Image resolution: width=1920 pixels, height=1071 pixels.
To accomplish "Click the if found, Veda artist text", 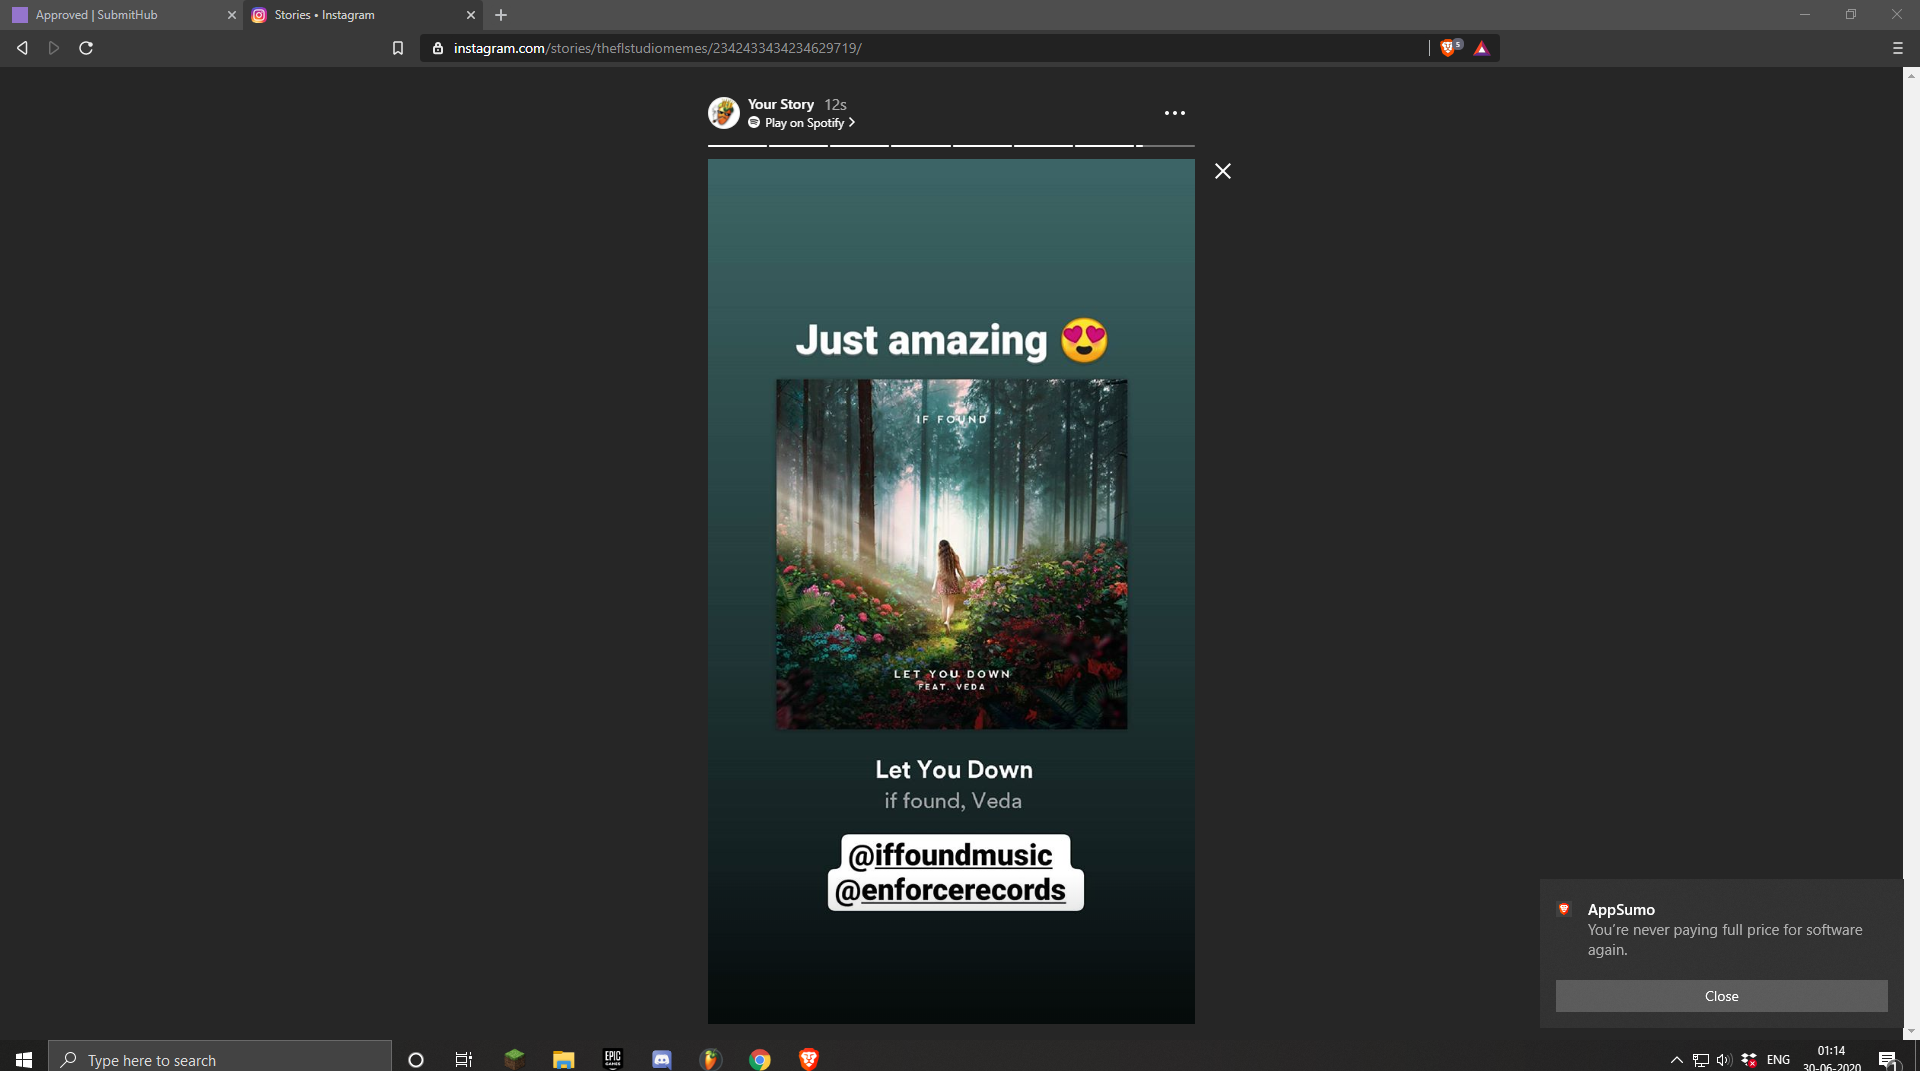I will tap(953, 801).
